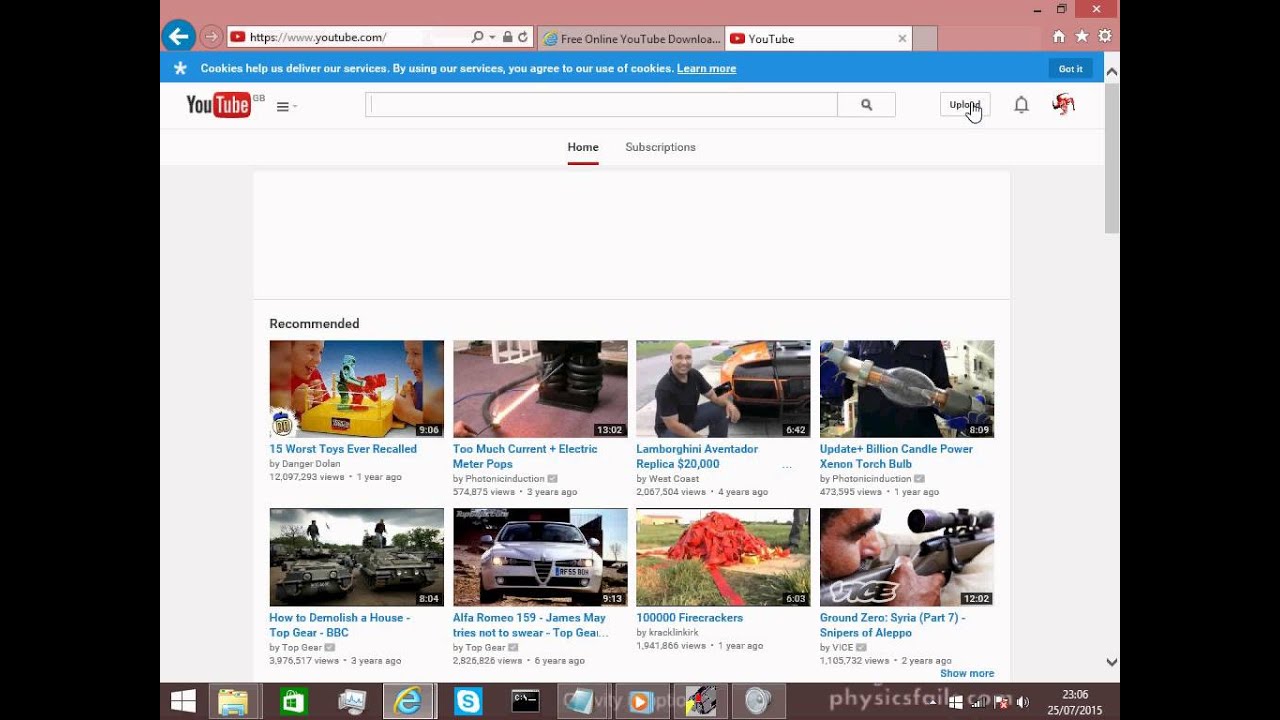Click the page scrollbar down arrow
Screen dimensions: 1280x720
[1111, 662]
